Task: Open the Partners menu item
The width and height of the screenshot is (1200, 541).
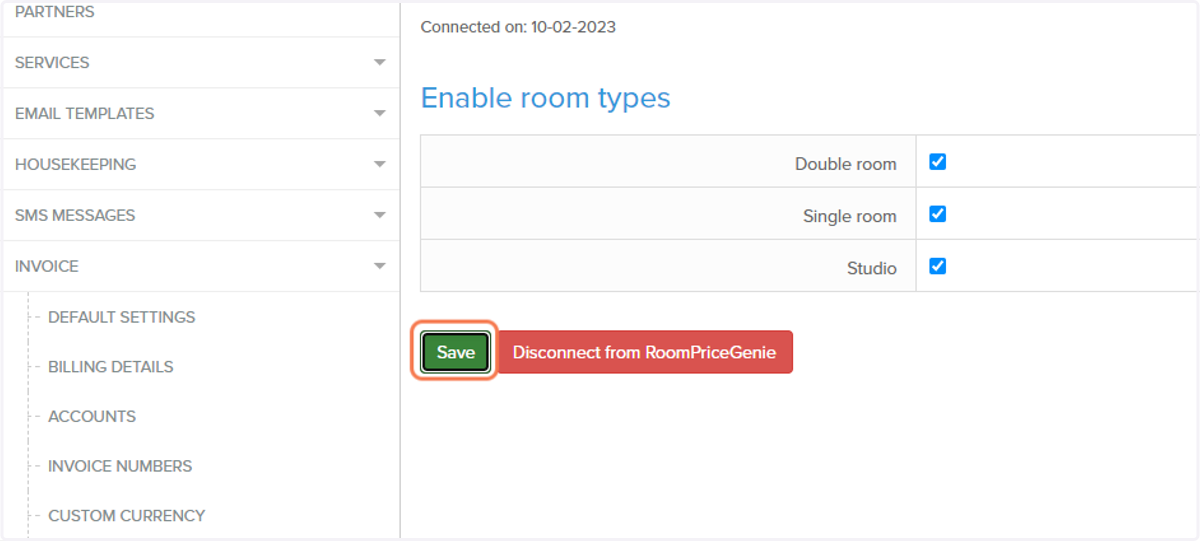Action: (x=55, y=12)
